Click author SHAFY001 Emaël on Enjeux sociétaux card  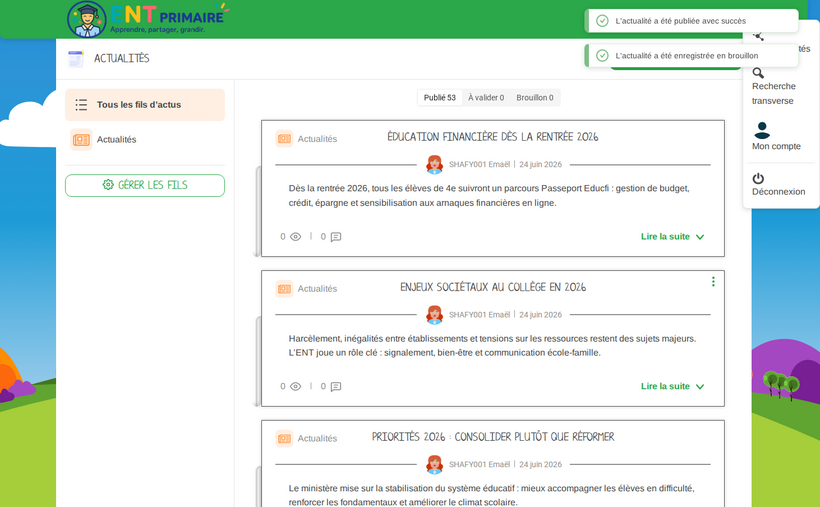pyautogui.click(x=479, y=314)
